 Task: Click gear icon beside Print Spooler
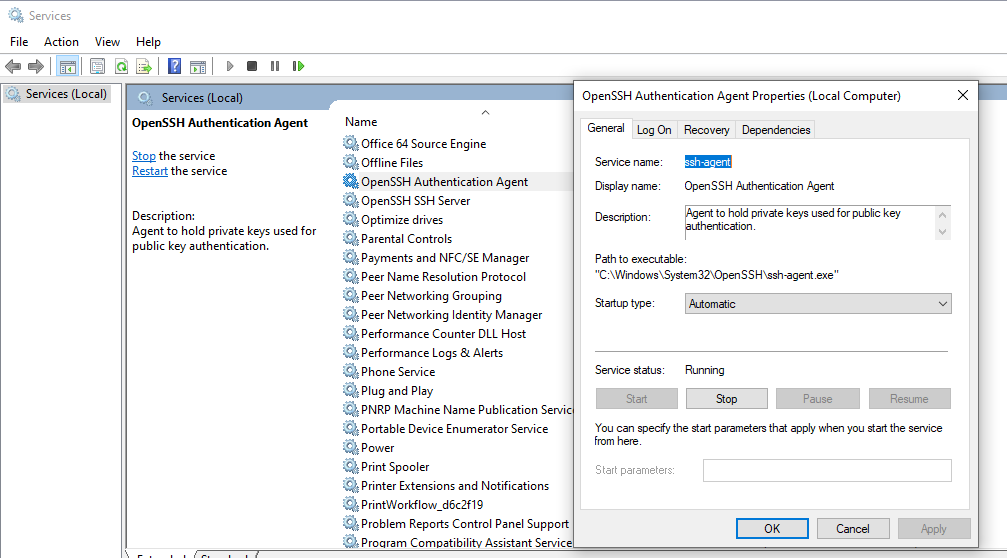(x=350, y=466)
